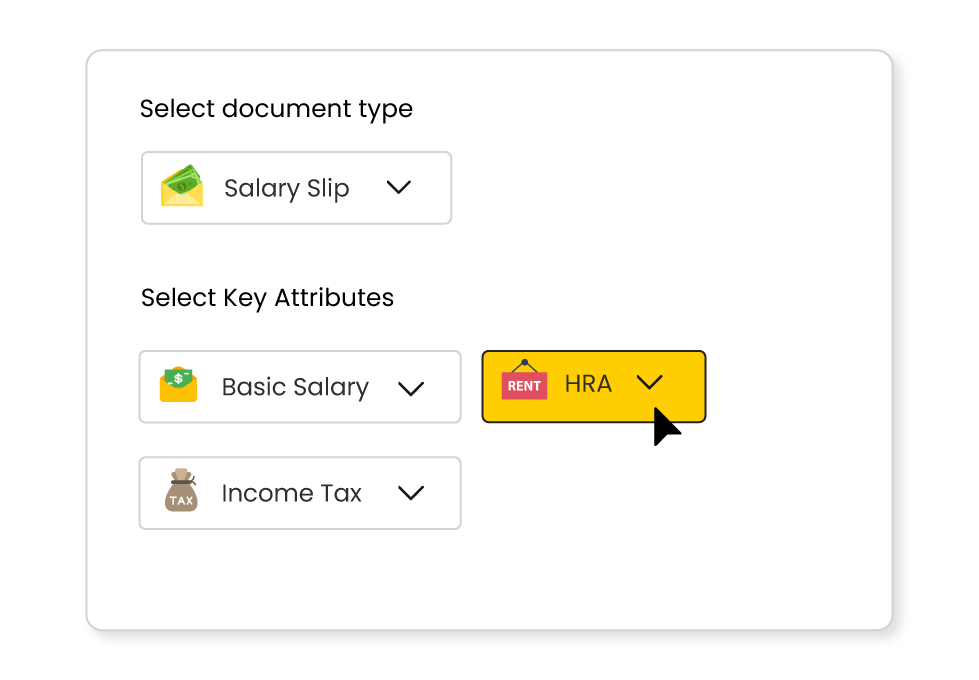Click the cash bills inside the Salary Slip envelope
Image resolution: width=979 pixels, height=680 pixels.
coord(184,182)
